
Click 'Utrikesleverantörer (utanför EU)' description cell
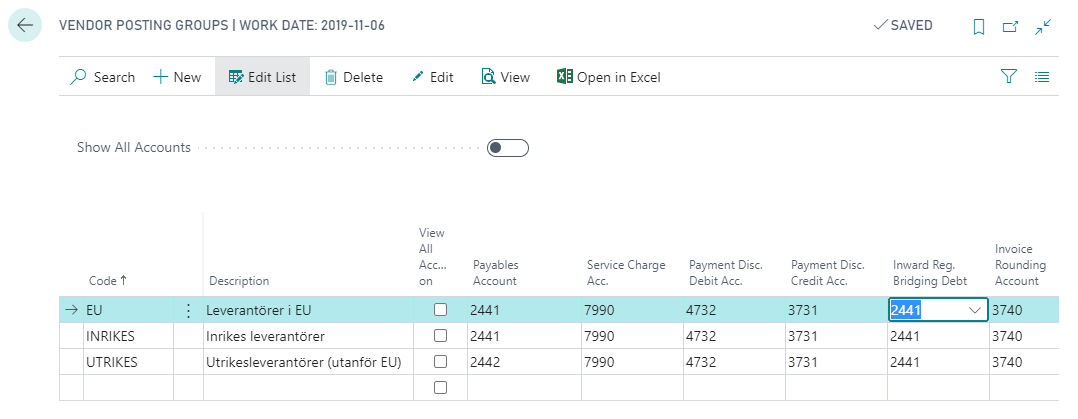(308, 363)
